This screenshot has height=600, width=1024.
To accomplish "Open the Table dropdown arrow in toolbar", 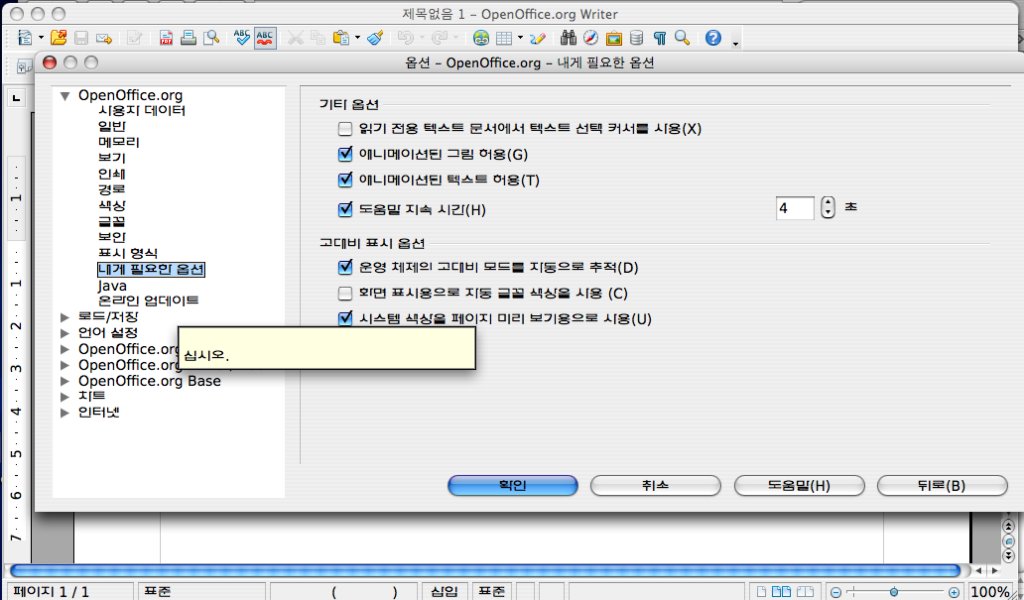I will 520,38.
